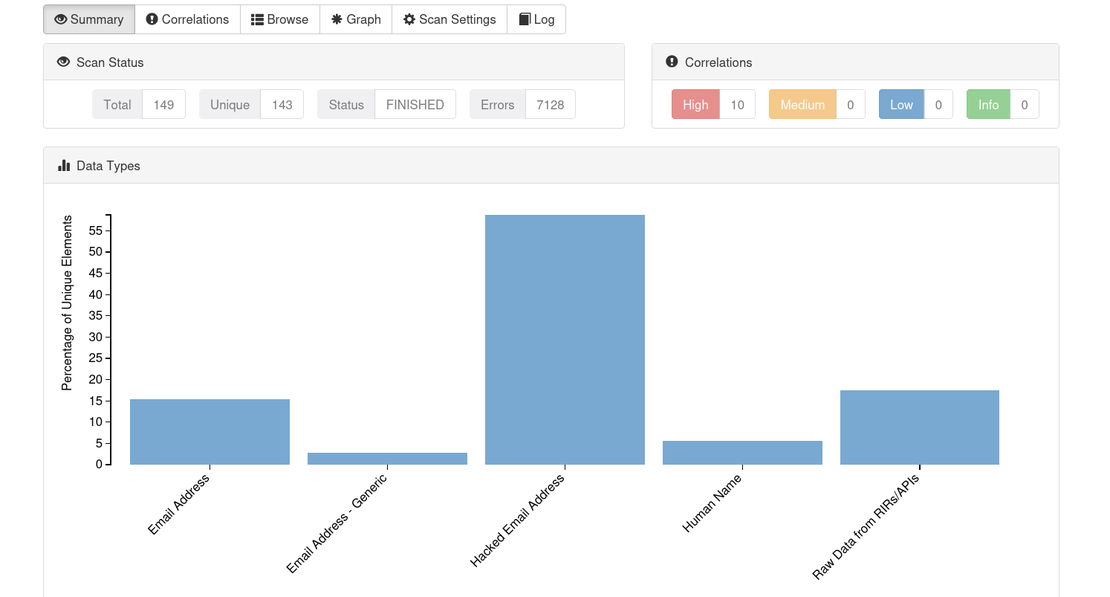Click the Email Address - Generic bar
This screenshot has width=1110, height=597.
[x=387, y=458]
